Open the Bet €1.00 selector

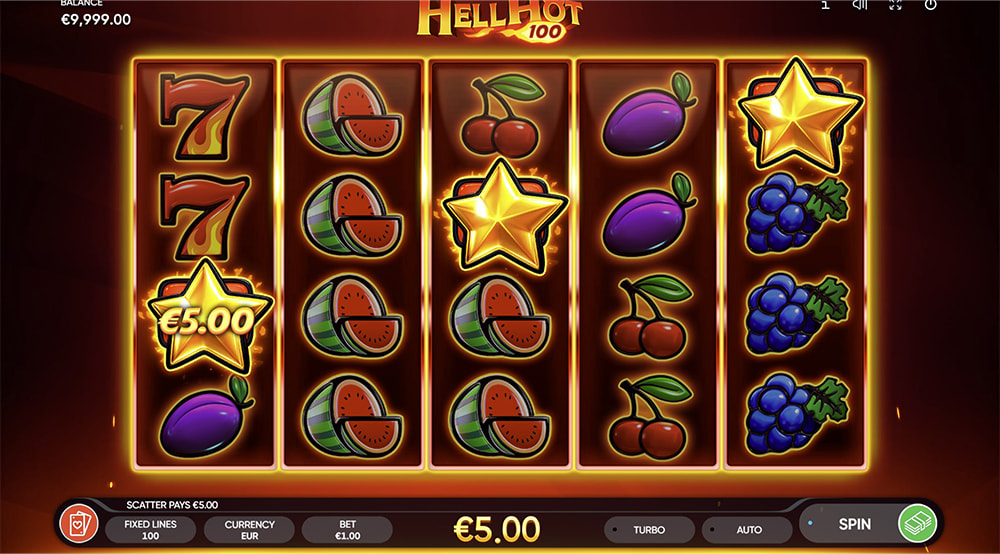pyautogui.click(x=348, y=530)
